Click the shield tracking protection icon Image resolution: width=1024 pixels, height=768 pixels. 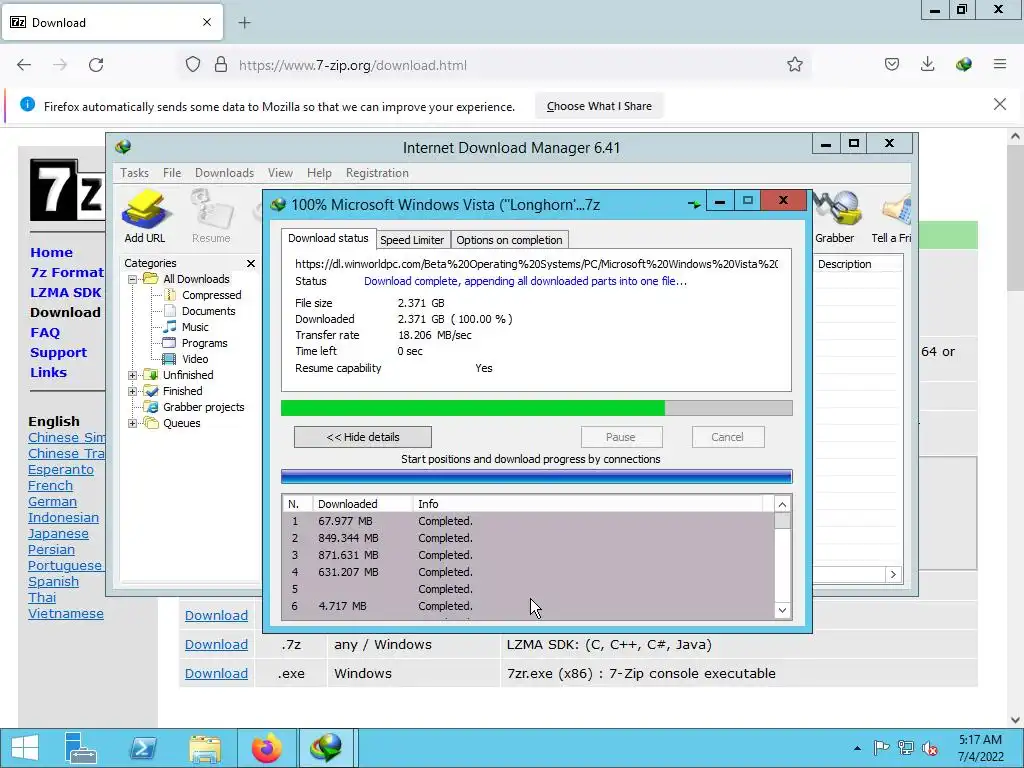pos(193,65)
